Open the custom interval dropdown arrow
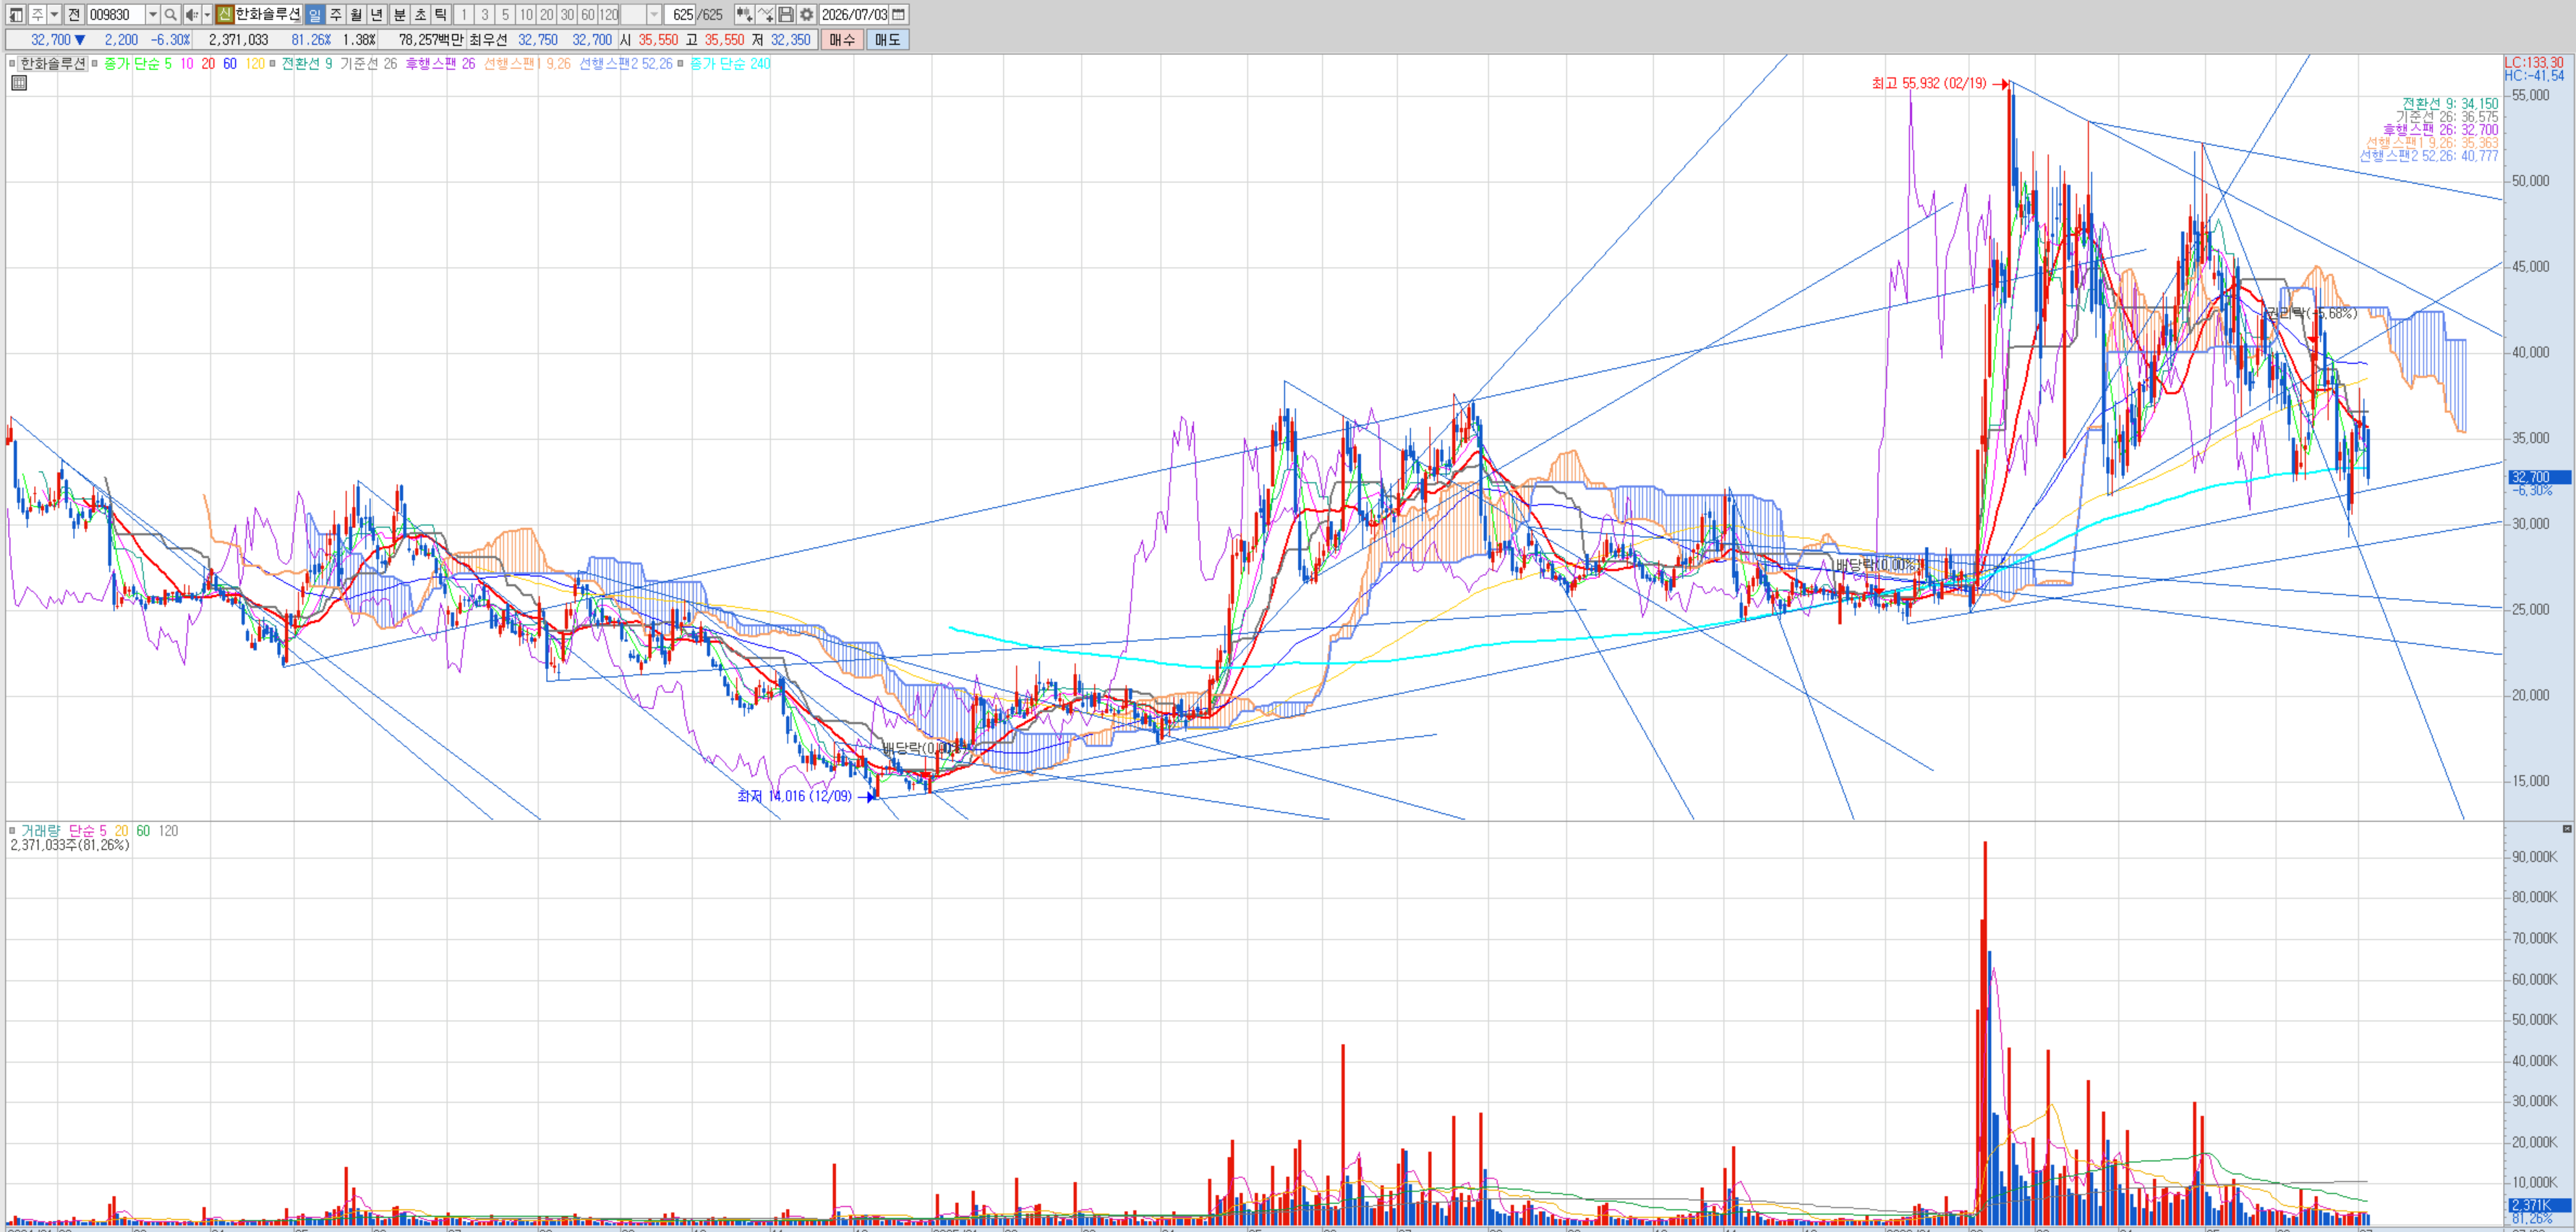 point(655,14)
